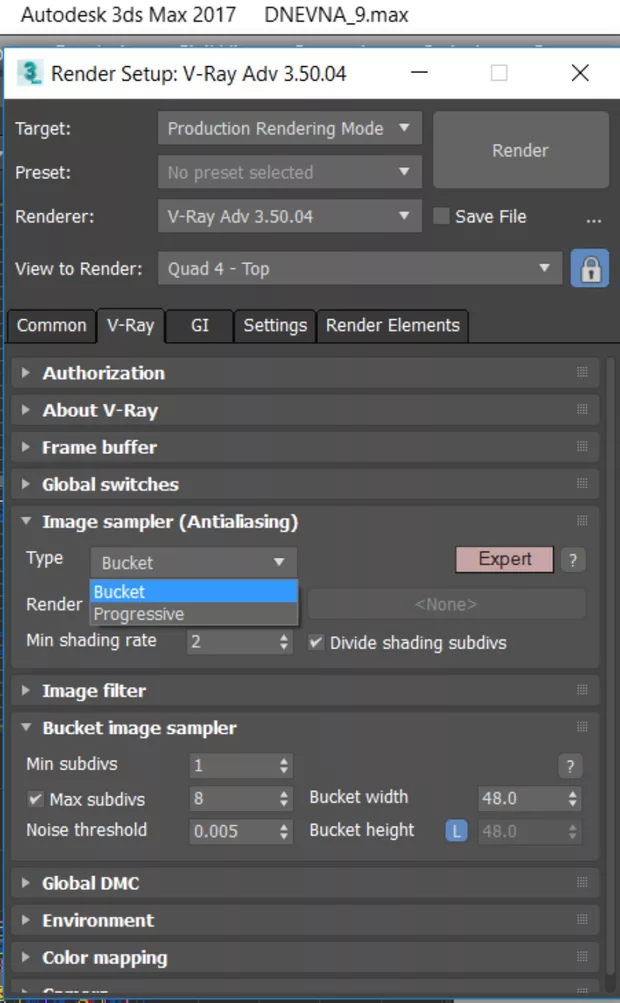Expand the Global switches rollout
620x1003 pixels.
click(x=110, y=484)
